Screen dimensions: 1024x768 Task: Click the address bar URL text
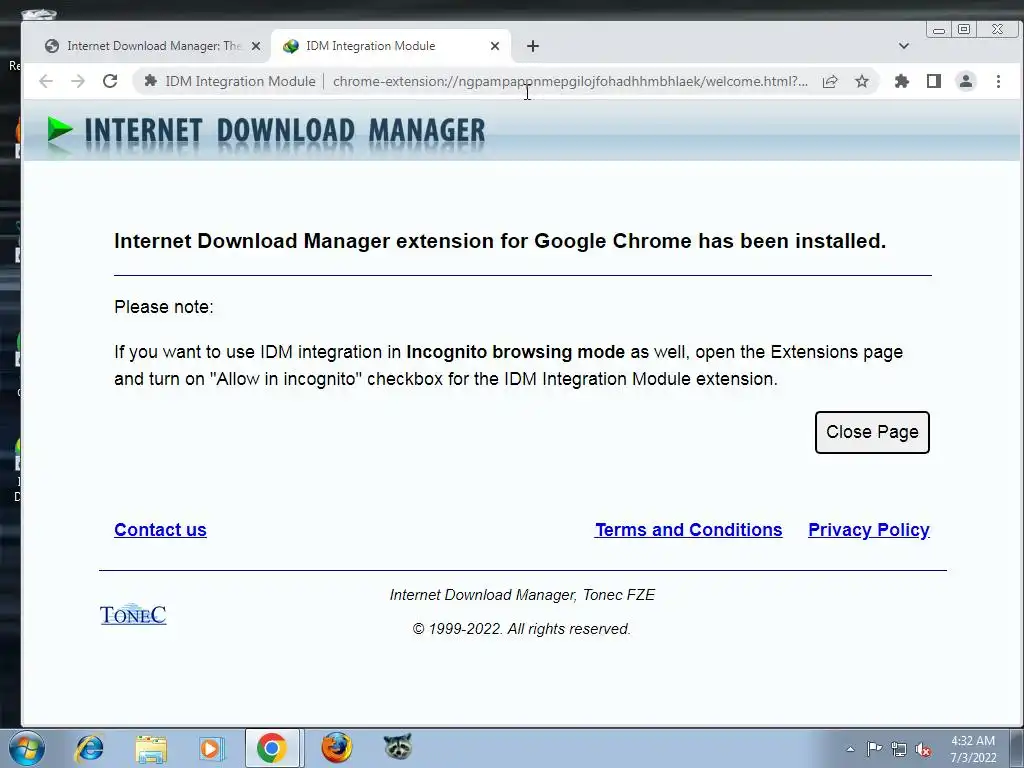[x=569, y=81]
